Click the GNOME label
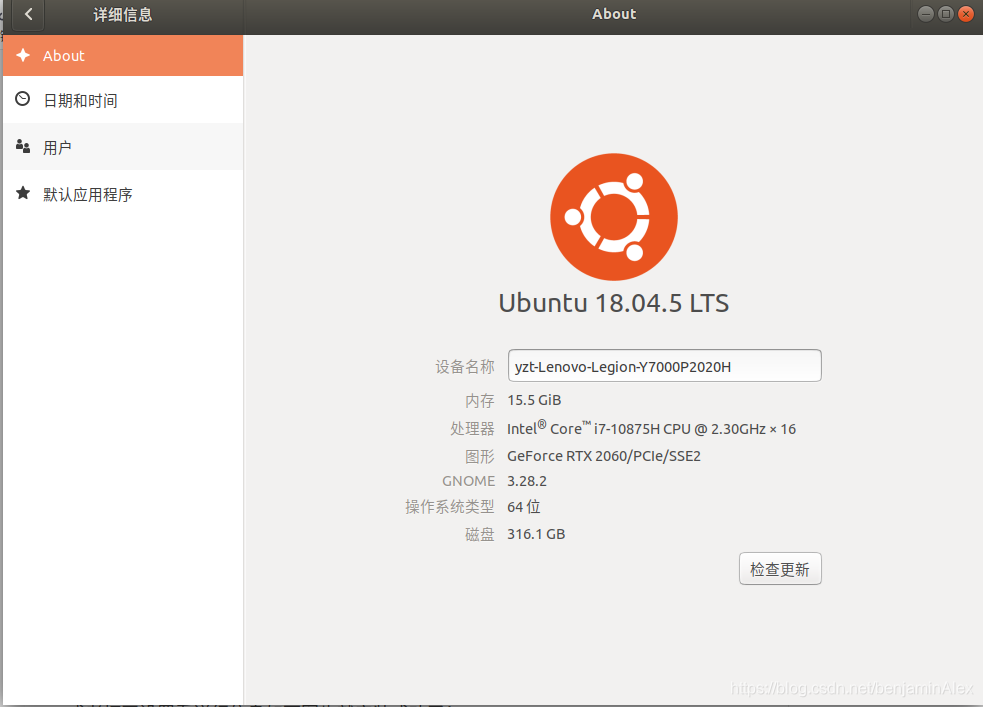Image resolution: width=983 pixels, height=707 pixels. tap(468, 481)
